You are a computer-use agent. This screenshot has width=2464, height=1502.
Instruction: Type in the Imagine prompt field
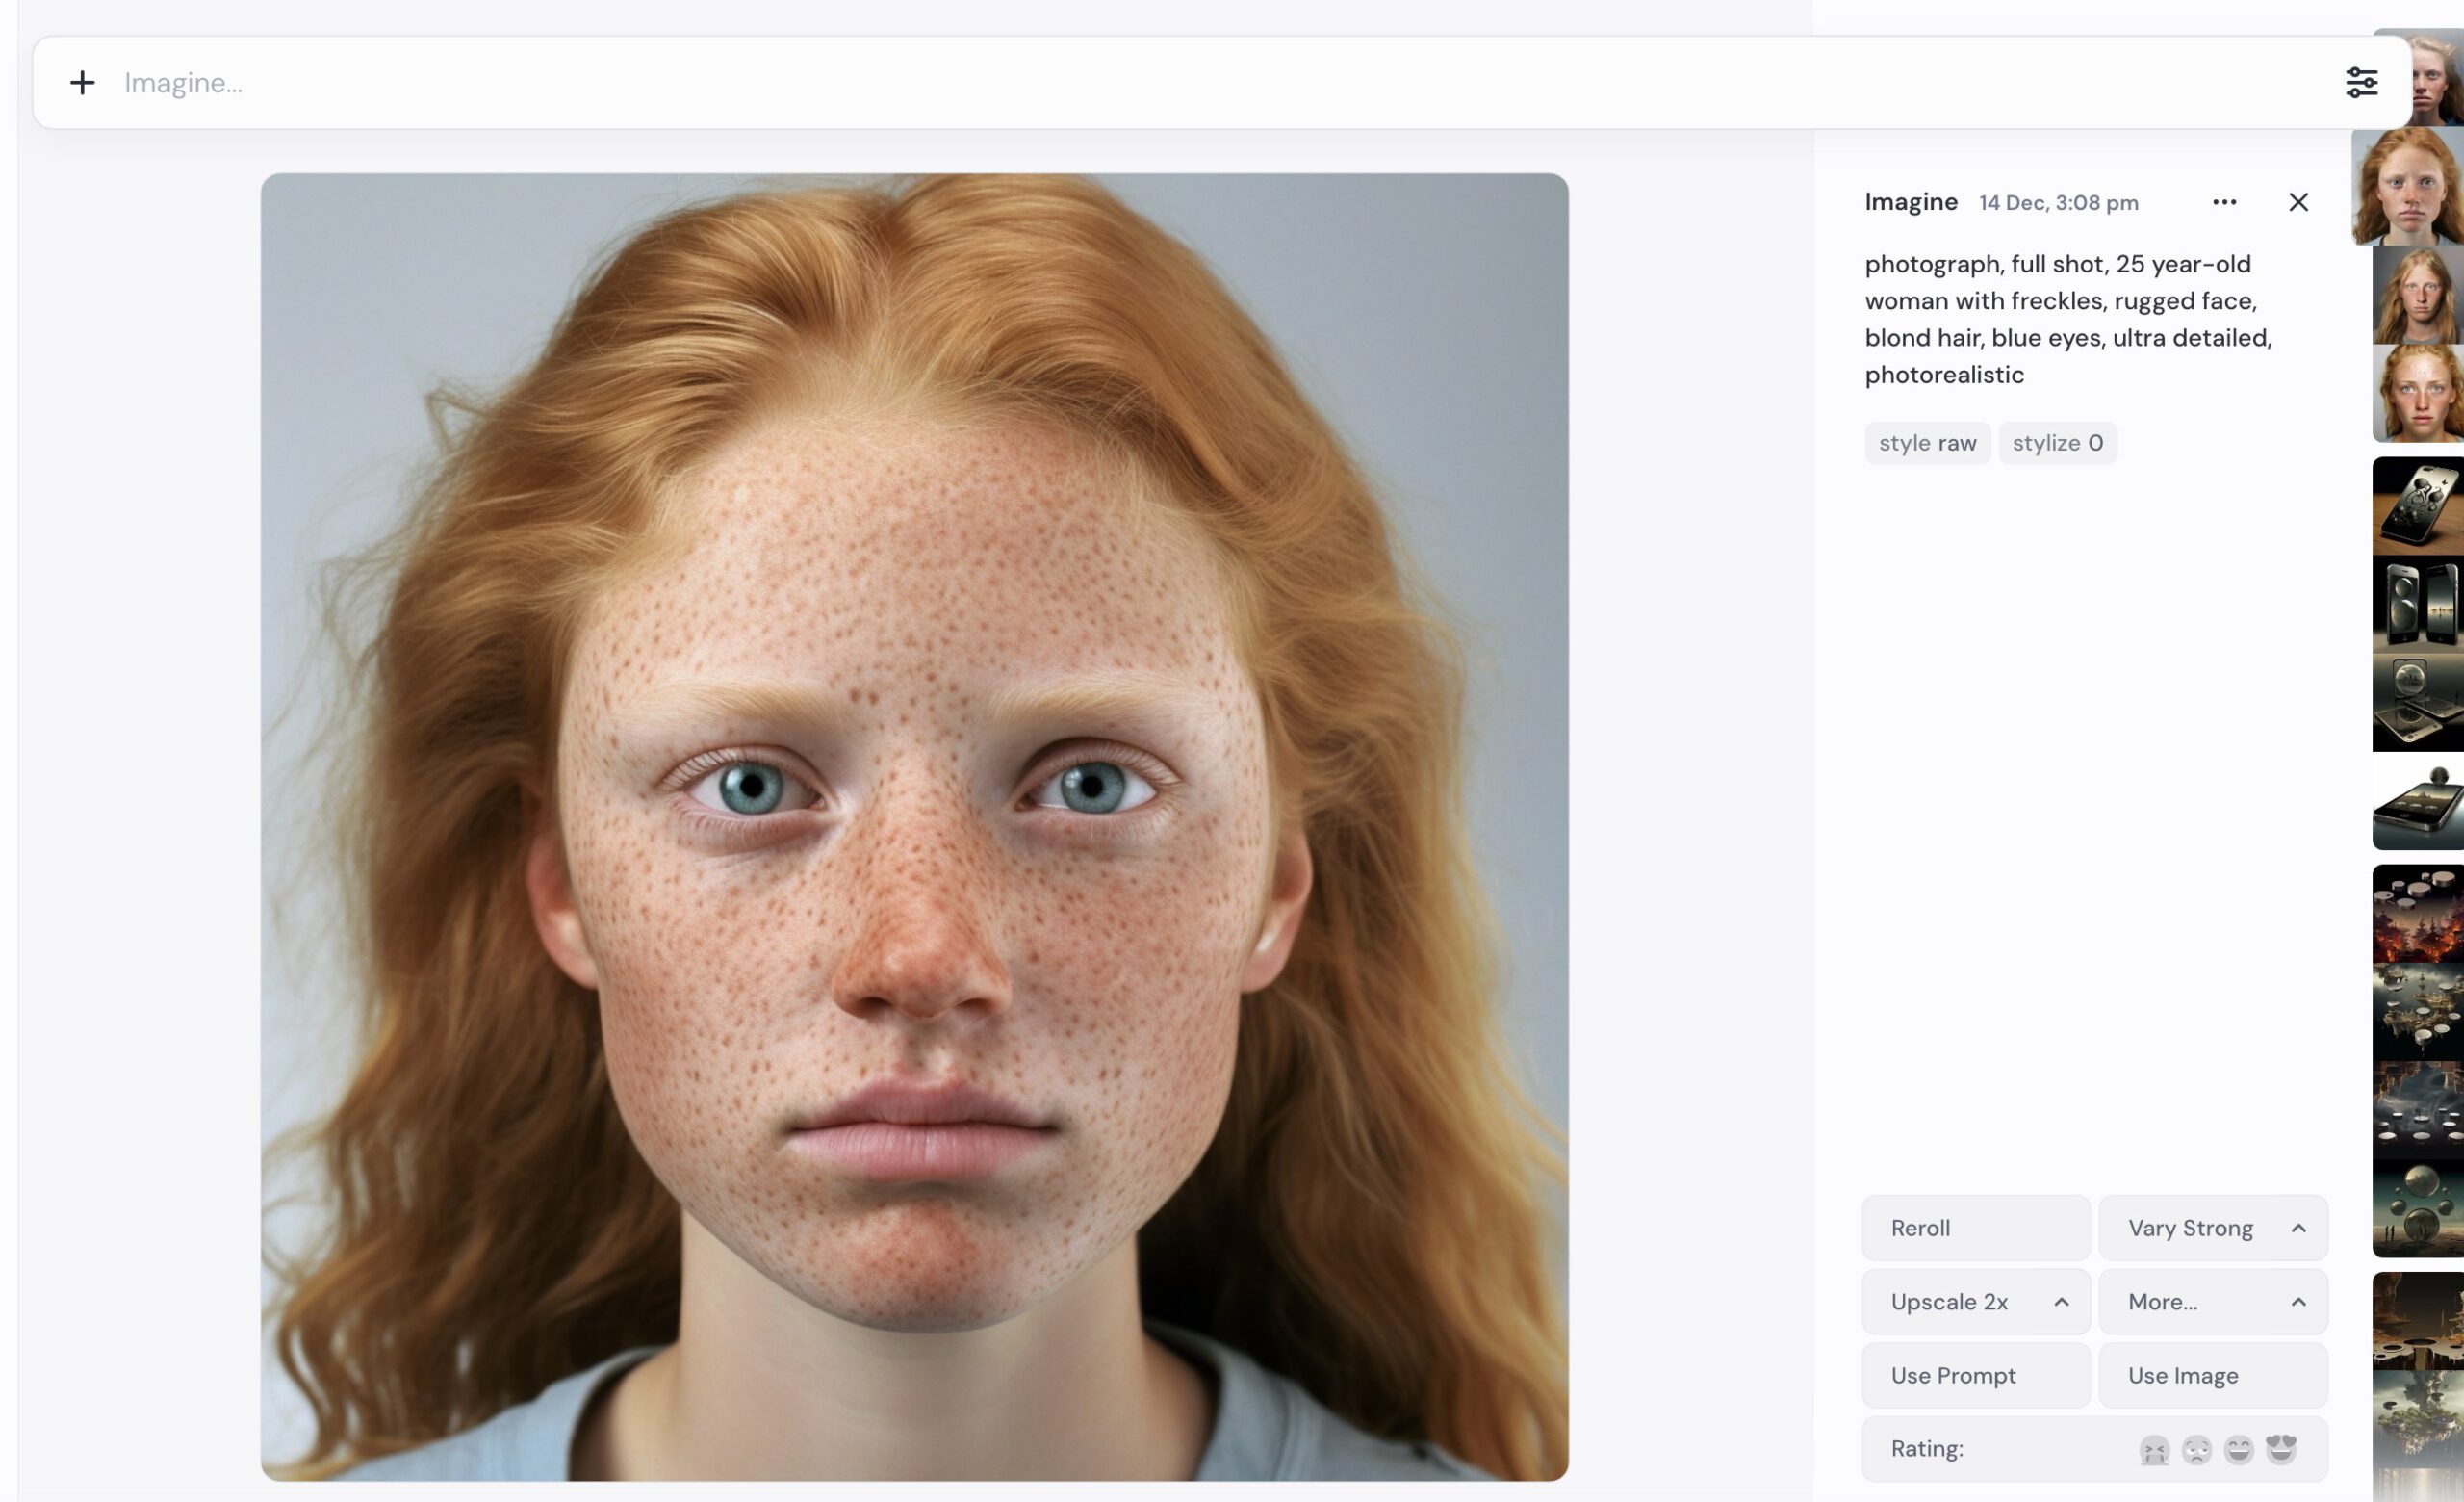pyautogui.click(x=1200, y=83)
